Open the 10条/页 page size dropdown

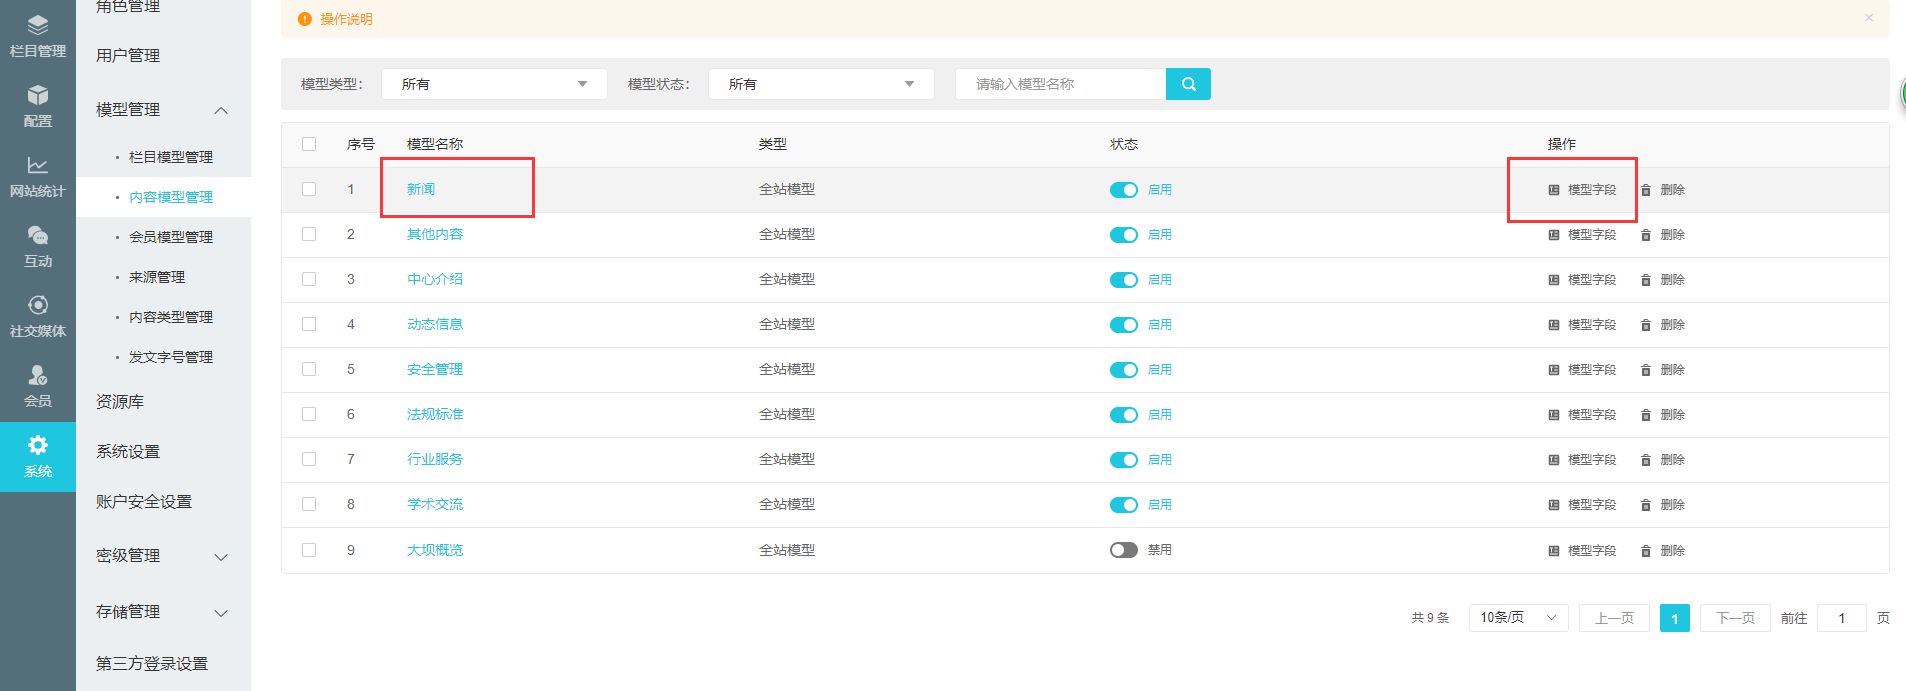click(1517, 618)
